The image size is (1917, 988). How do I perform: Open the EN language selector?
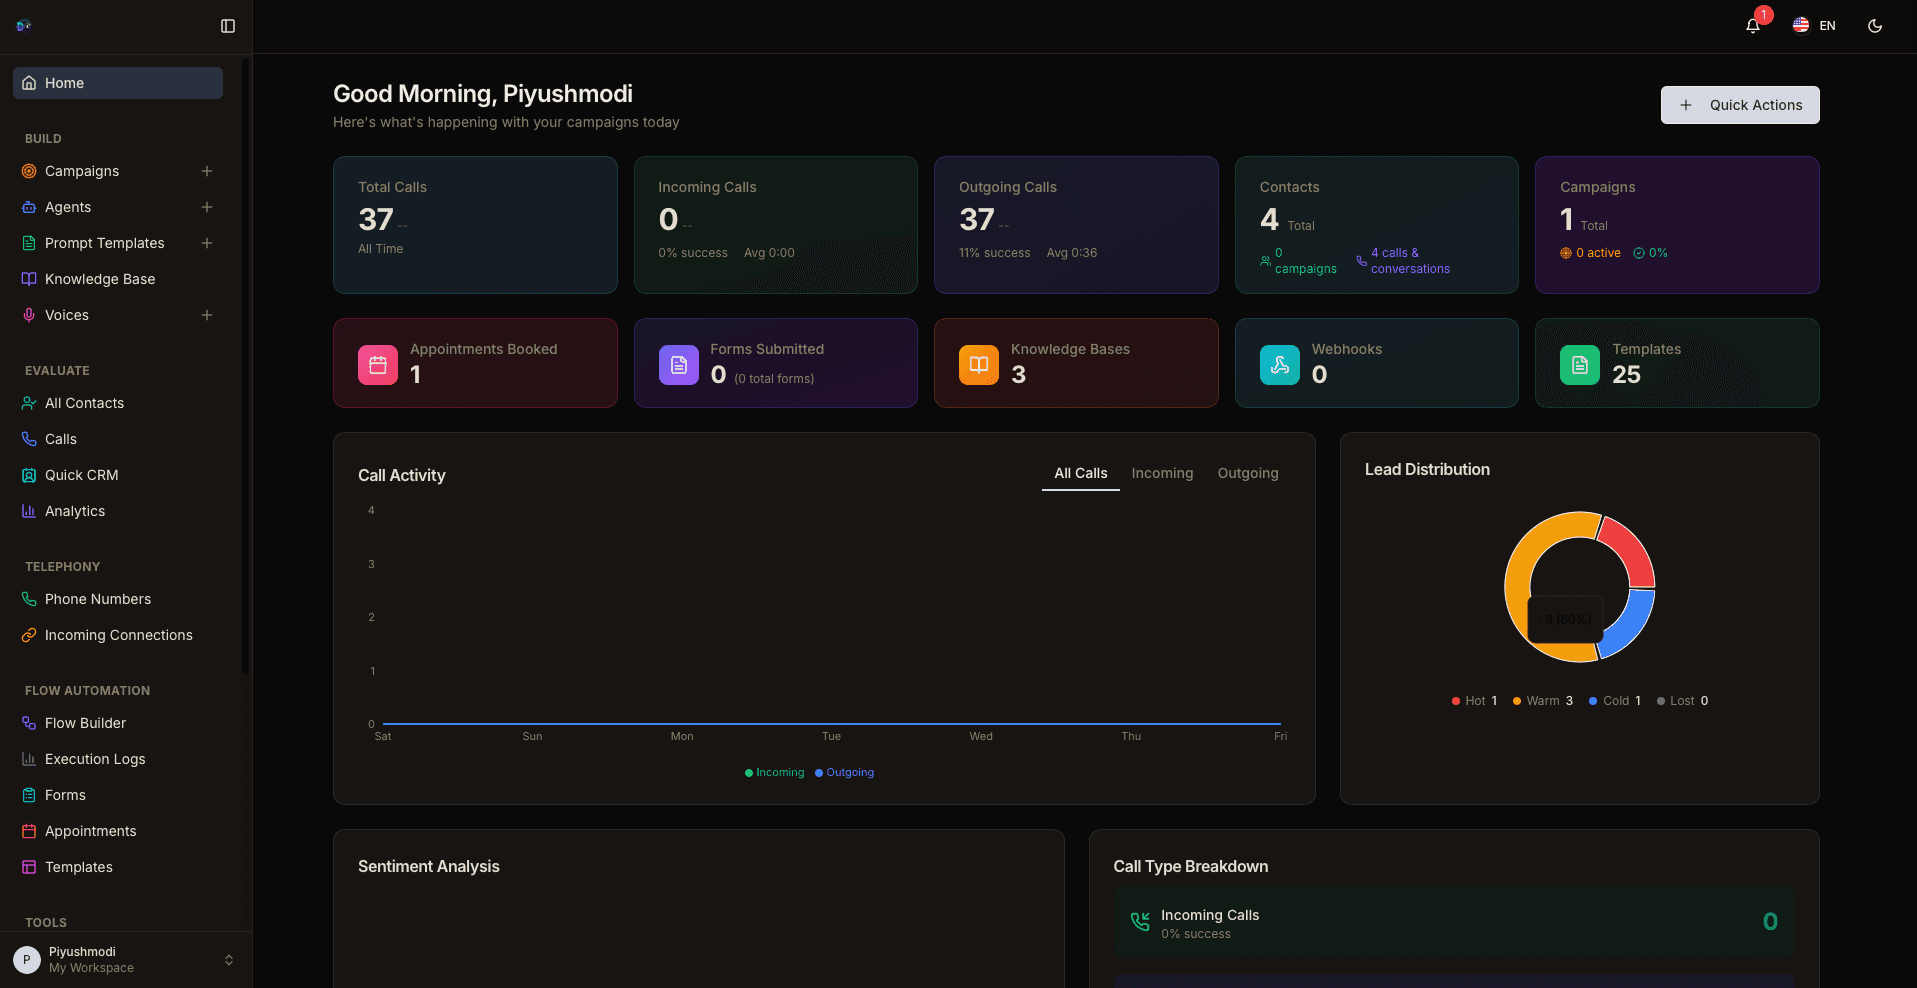(1813, 25)
